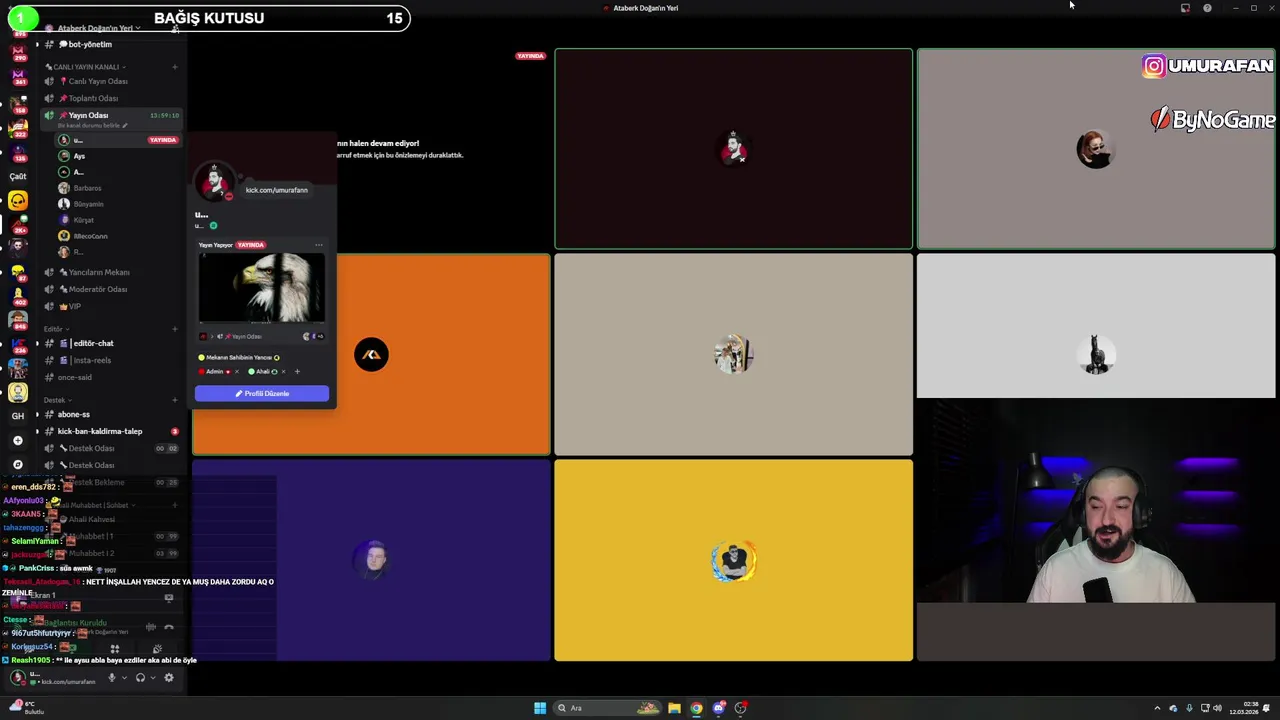Show hidden system tray icons
The width and height of the screenshot is (1280, 720).
1157,708
